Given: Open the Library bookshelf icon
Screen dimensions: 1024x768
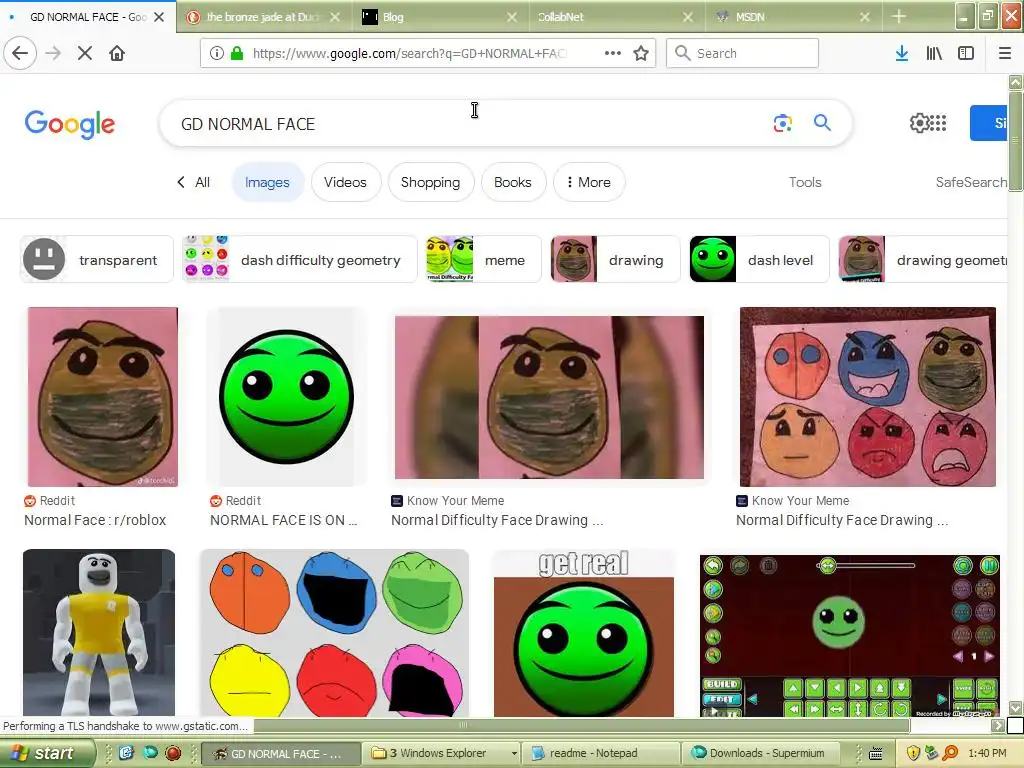Looking at the screenshot, I should pyautogui.click(x=934, y=53).
